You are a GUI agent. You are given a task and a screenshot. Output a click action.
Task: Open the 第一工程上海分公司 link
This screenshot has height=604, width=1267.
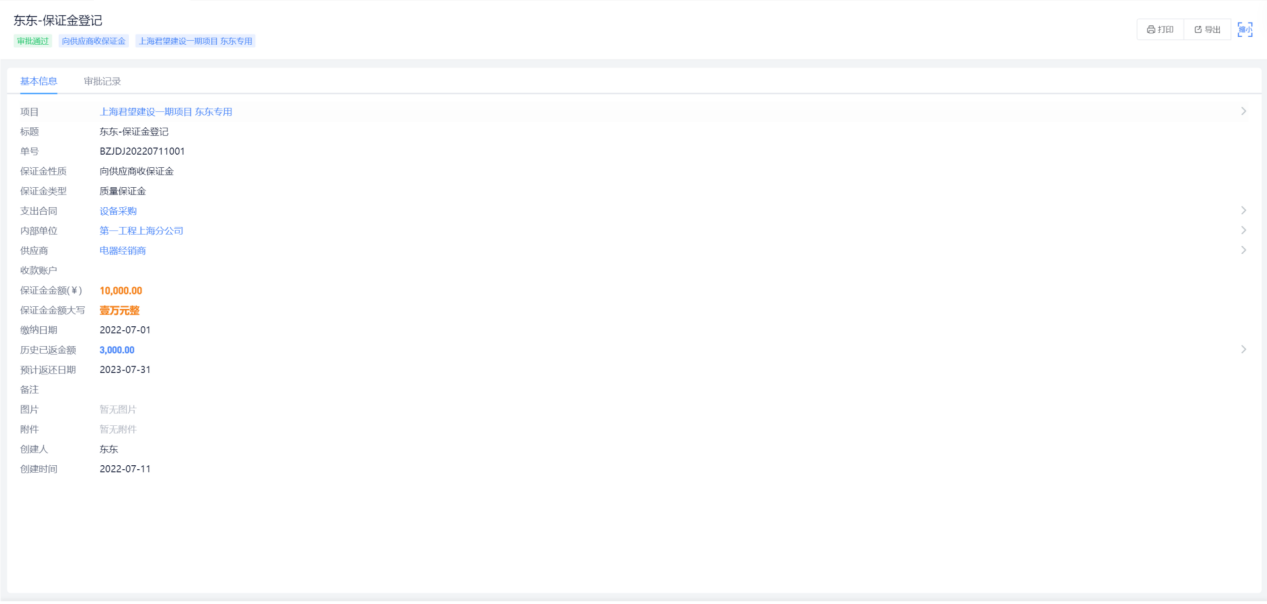pyautogui.click(x=141, y=231)
